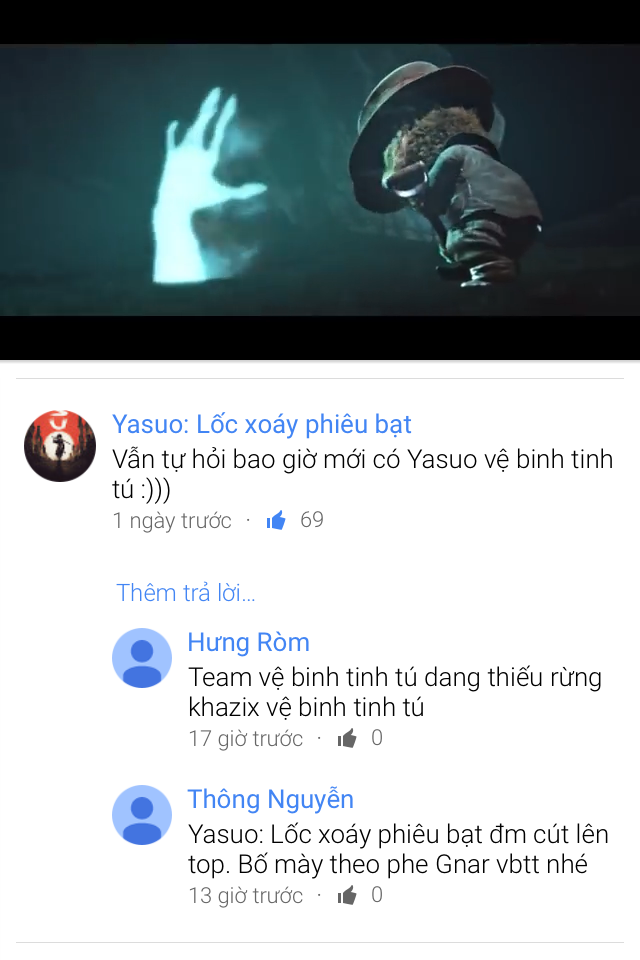Select Hưng Ròm's reply about khazix

click(x=395, y=692)
